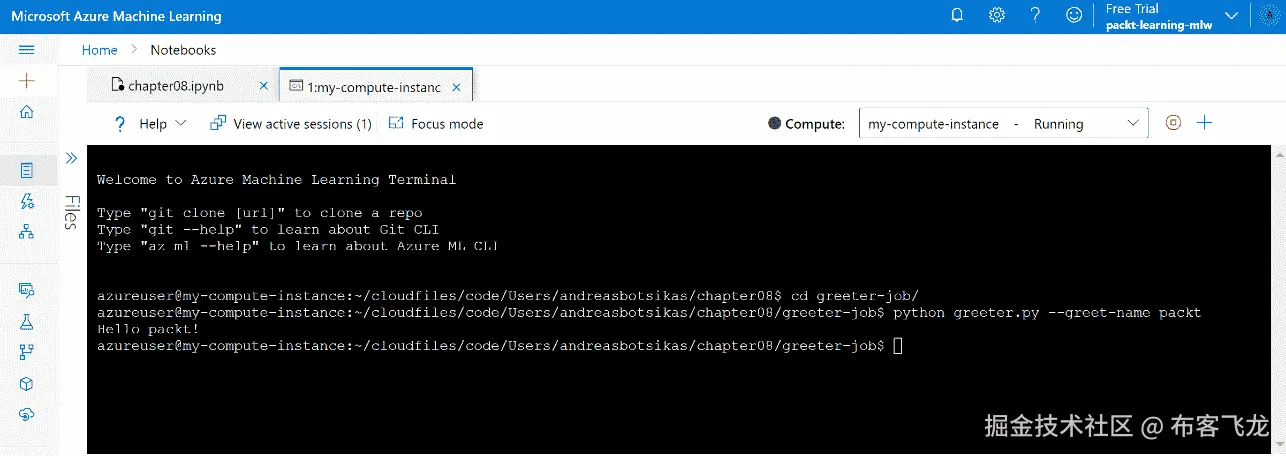Open the help question mark in header
This screenshot has width=1286, height=456.
pyautogui.click(x=1035, y=15)
